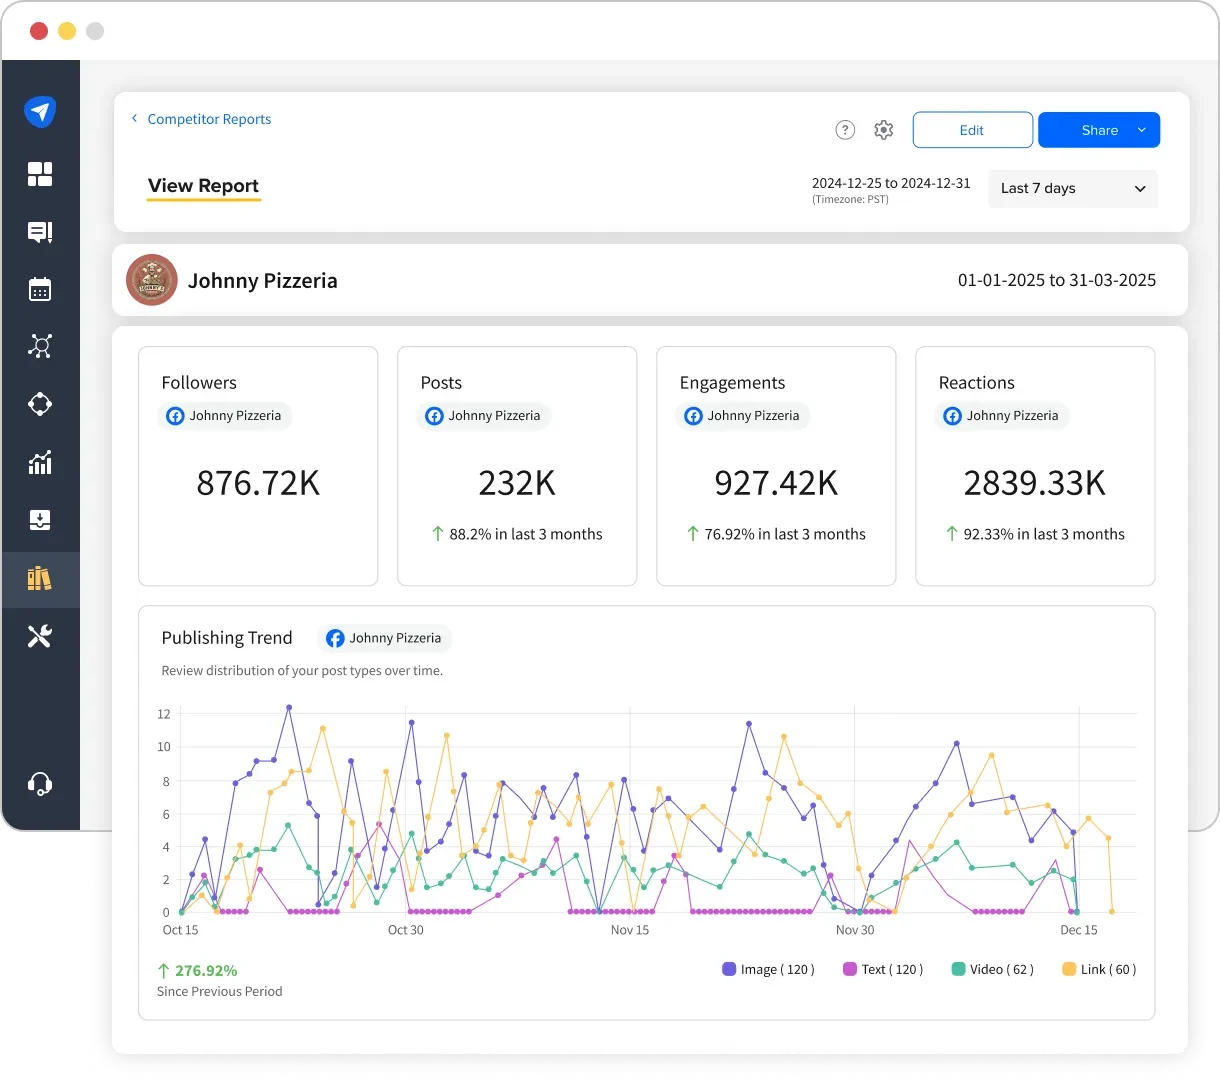
Task: Click the Share button
Action: tap(1099, 130)
